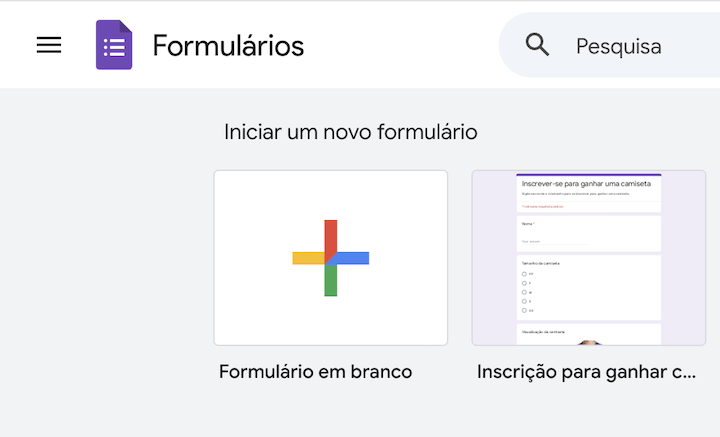Click the Iniciar um novo formulário heading
The width and height of the screenshot is (720, 437).
(x=351, y=132)
